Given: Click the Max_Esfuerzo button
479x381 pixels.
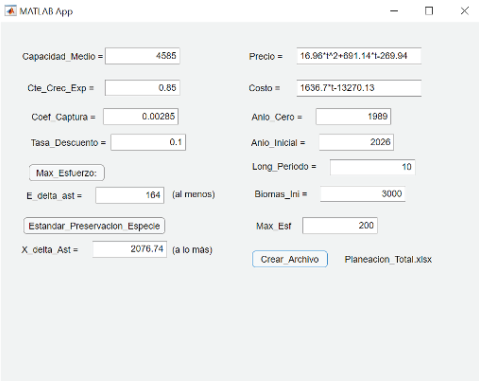Looking at the screenshot, I should [67, 173].
